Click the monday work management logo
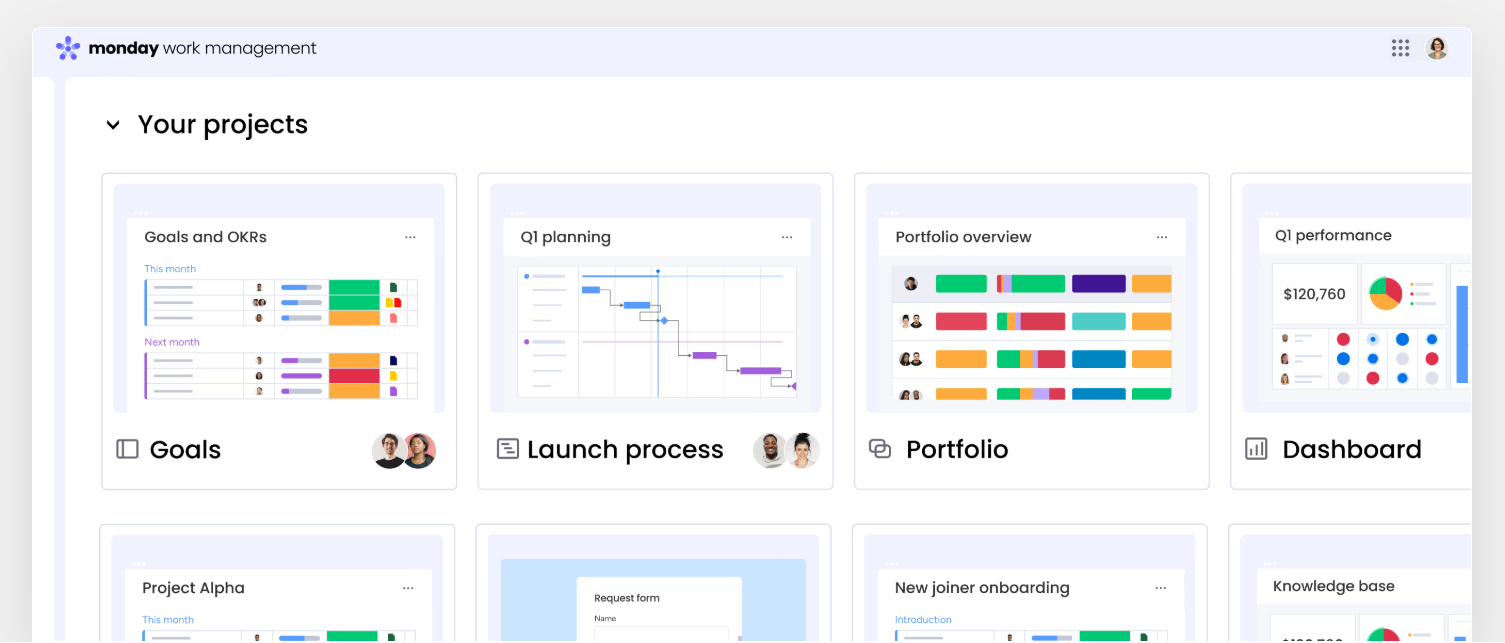Viewport: 1505px width, 643px height. click(x=186, y=48)
